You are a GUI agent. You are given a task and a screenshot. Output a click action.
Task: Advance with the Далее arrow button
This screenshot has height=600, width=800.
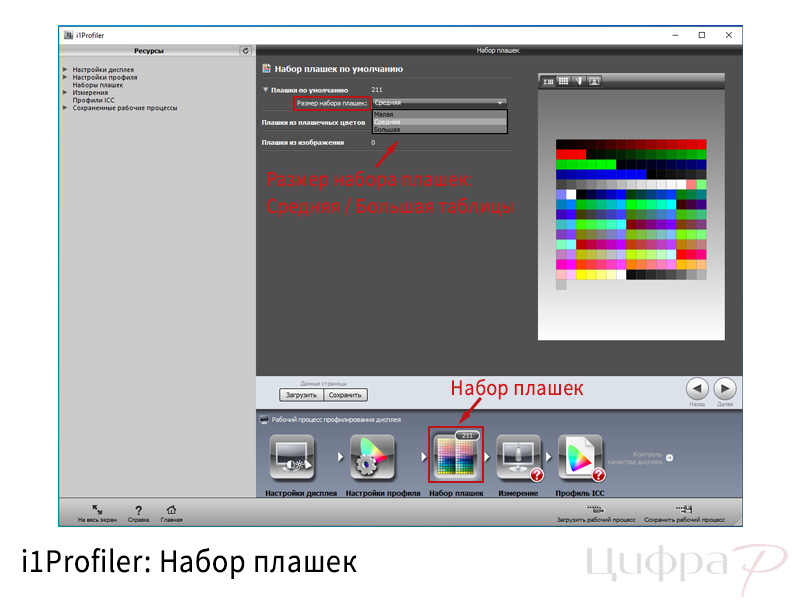click(x=724, y=389)
